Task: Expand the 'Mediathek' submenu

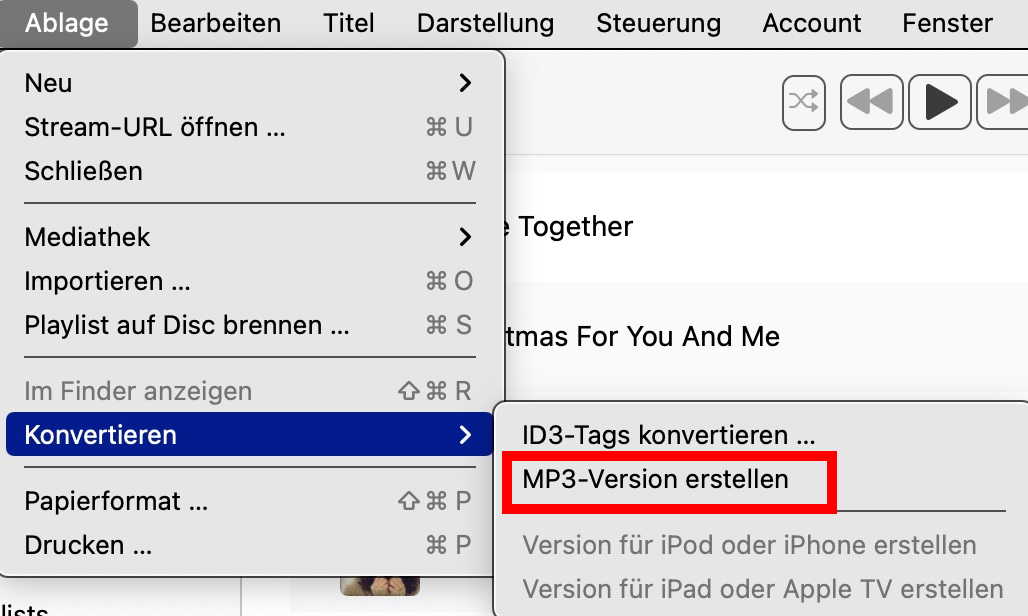Action: (87, 237)
